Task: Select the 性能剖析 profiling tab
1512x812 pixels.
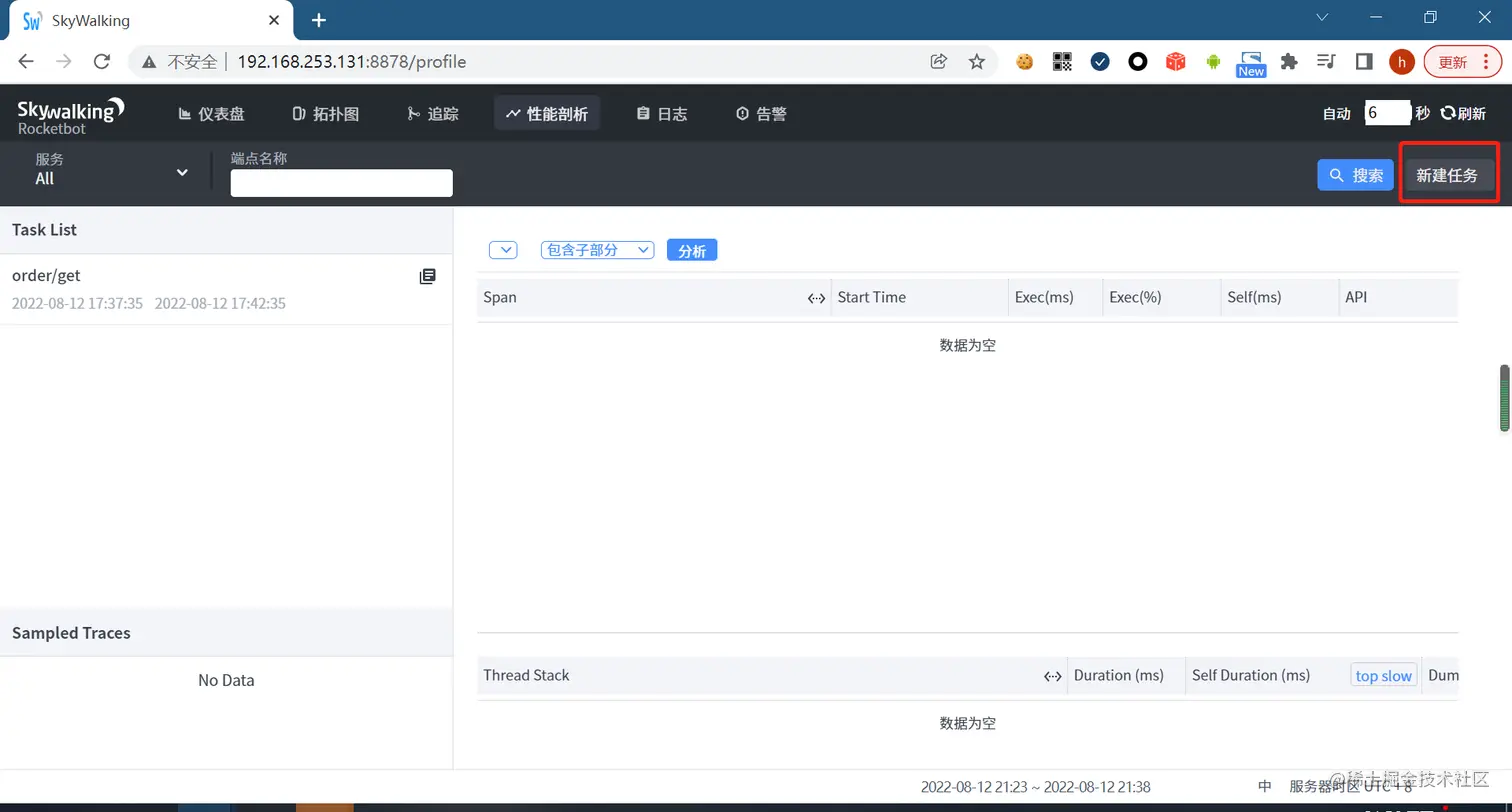Action: pos(547,113)
